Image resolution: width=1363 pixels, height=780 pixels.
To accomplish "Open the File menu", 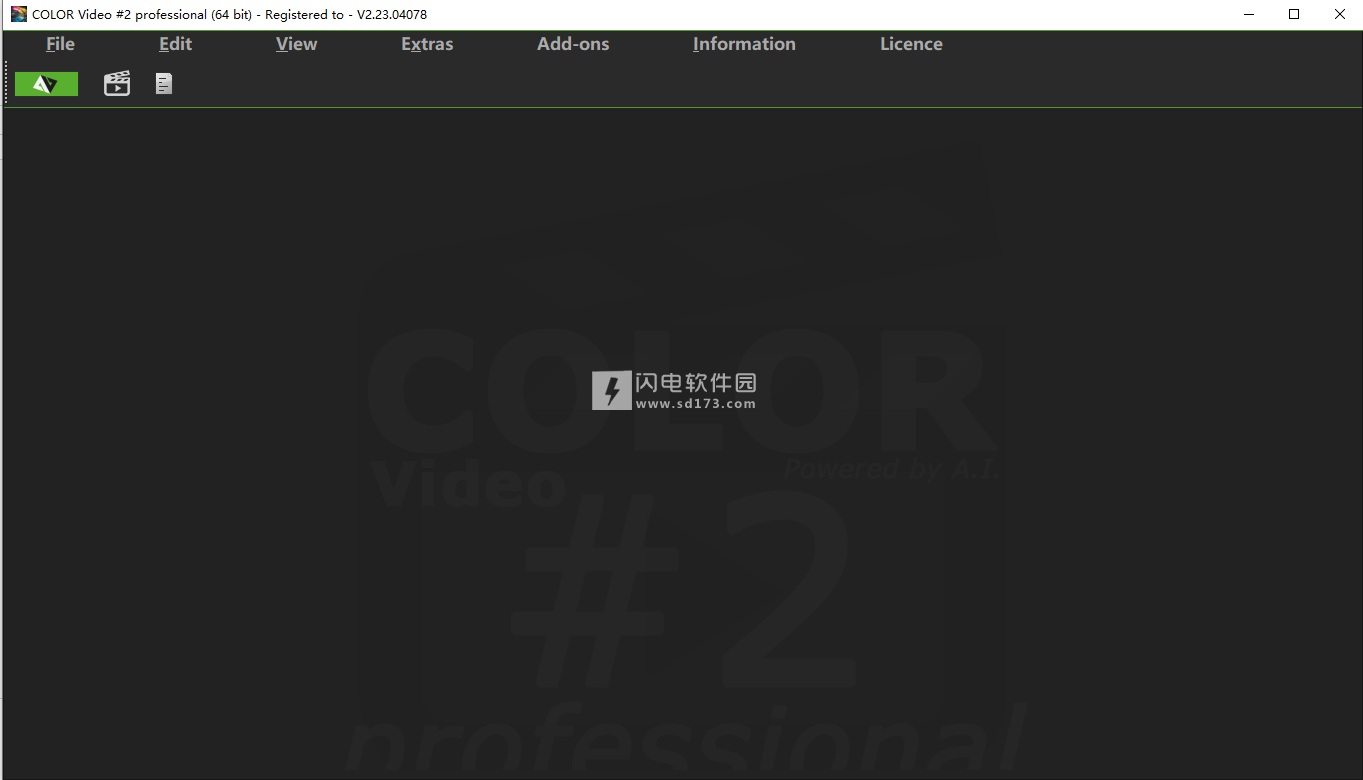I will point(60,44).
